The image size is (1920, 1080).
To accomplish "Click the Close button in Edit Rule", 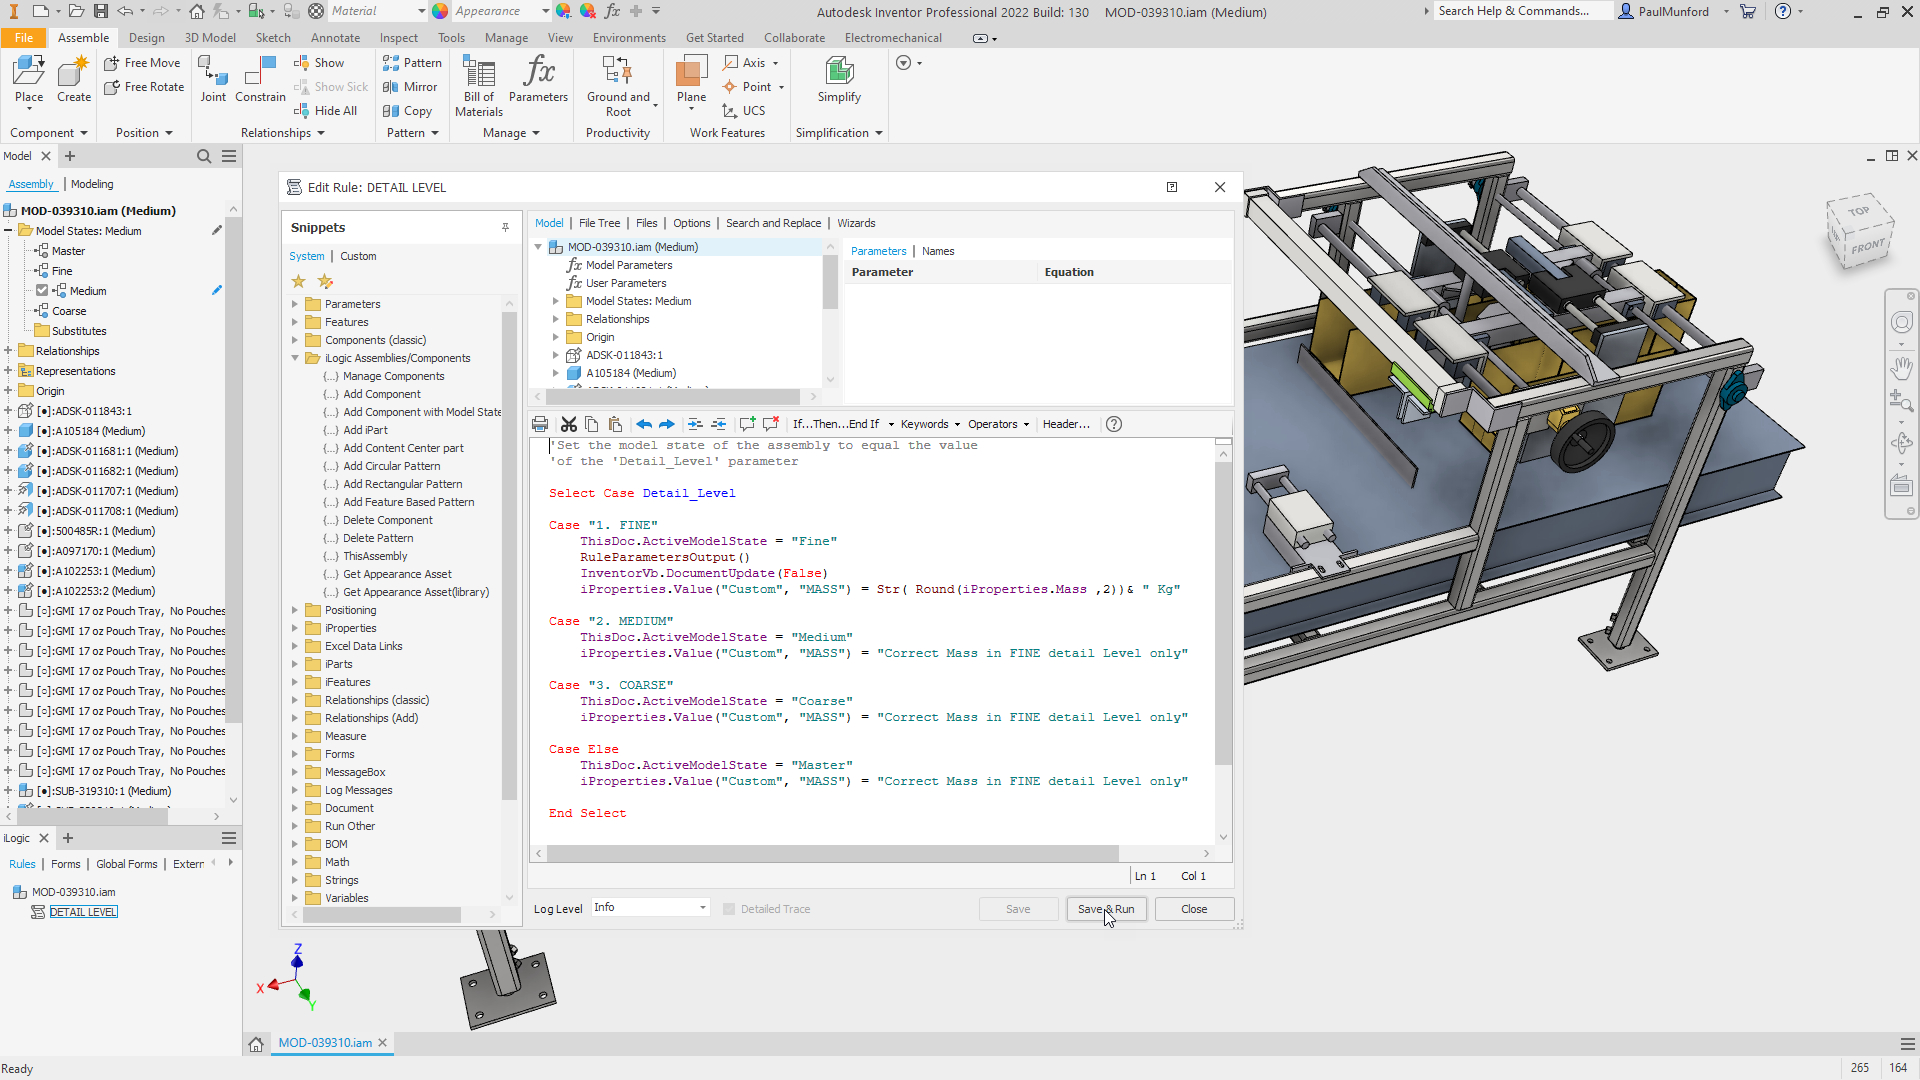I will tap(1193, 909).
